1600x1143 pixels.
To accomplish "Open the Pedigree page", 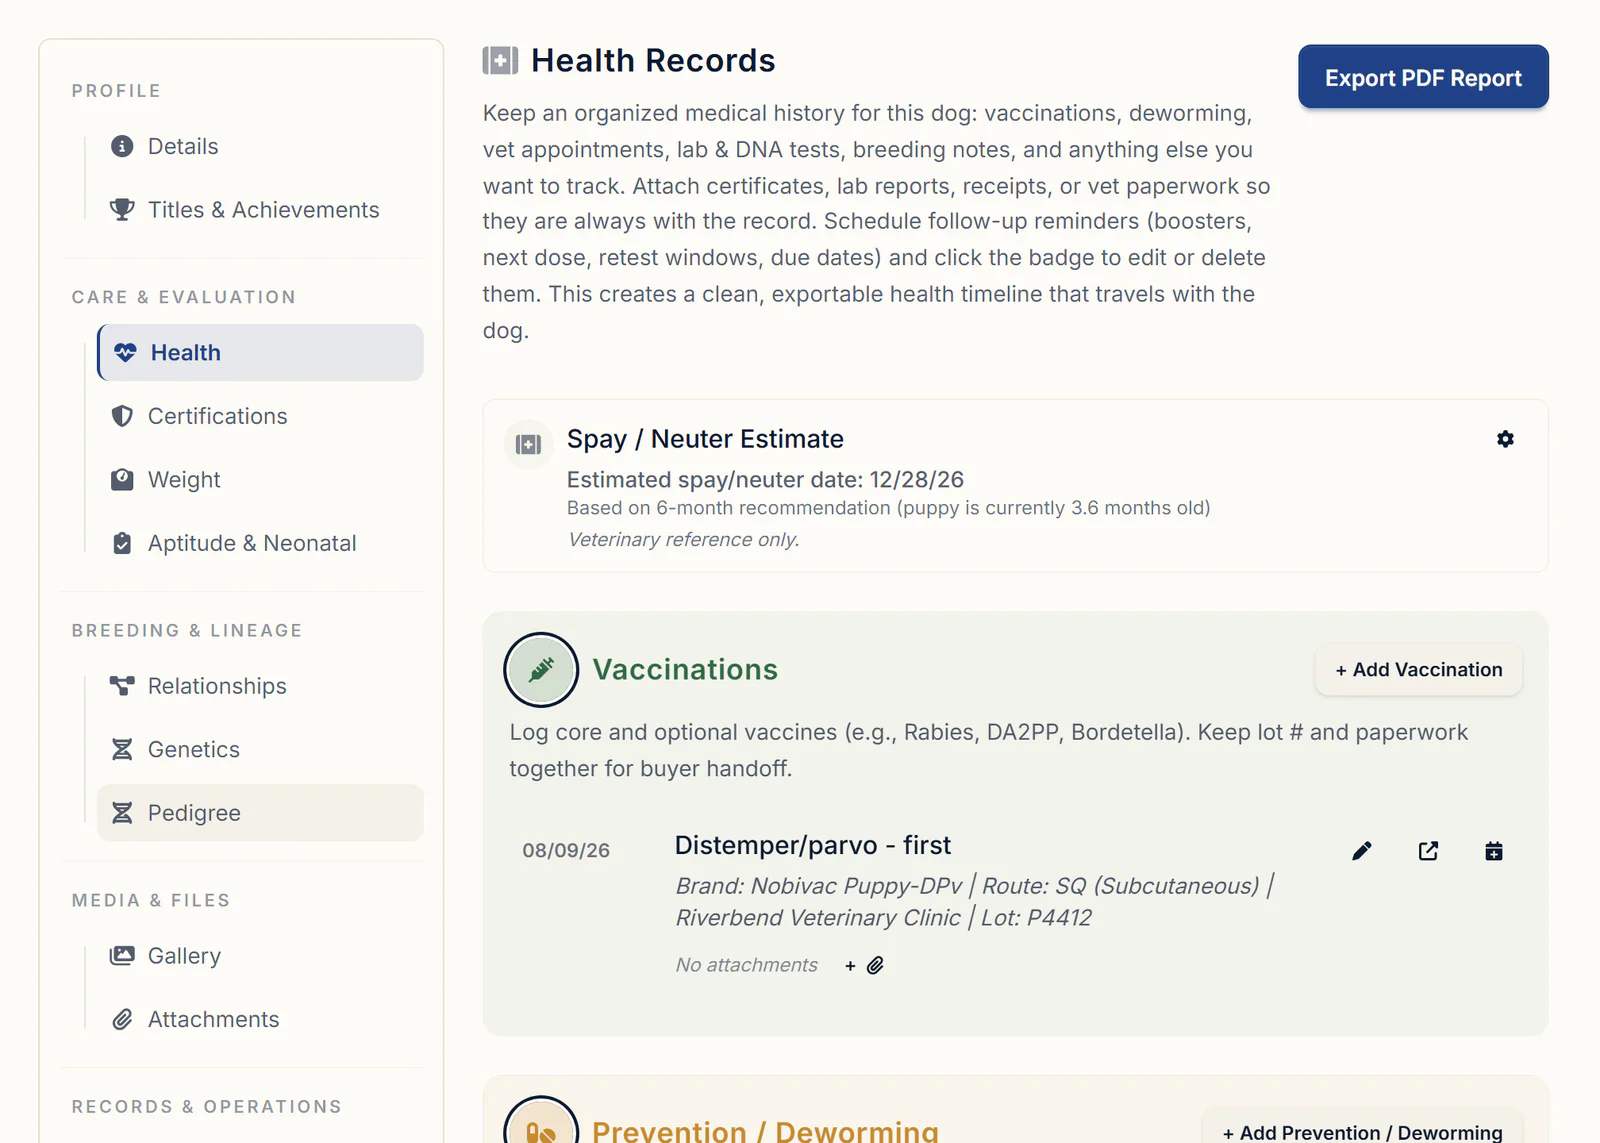I will (260, 813).
